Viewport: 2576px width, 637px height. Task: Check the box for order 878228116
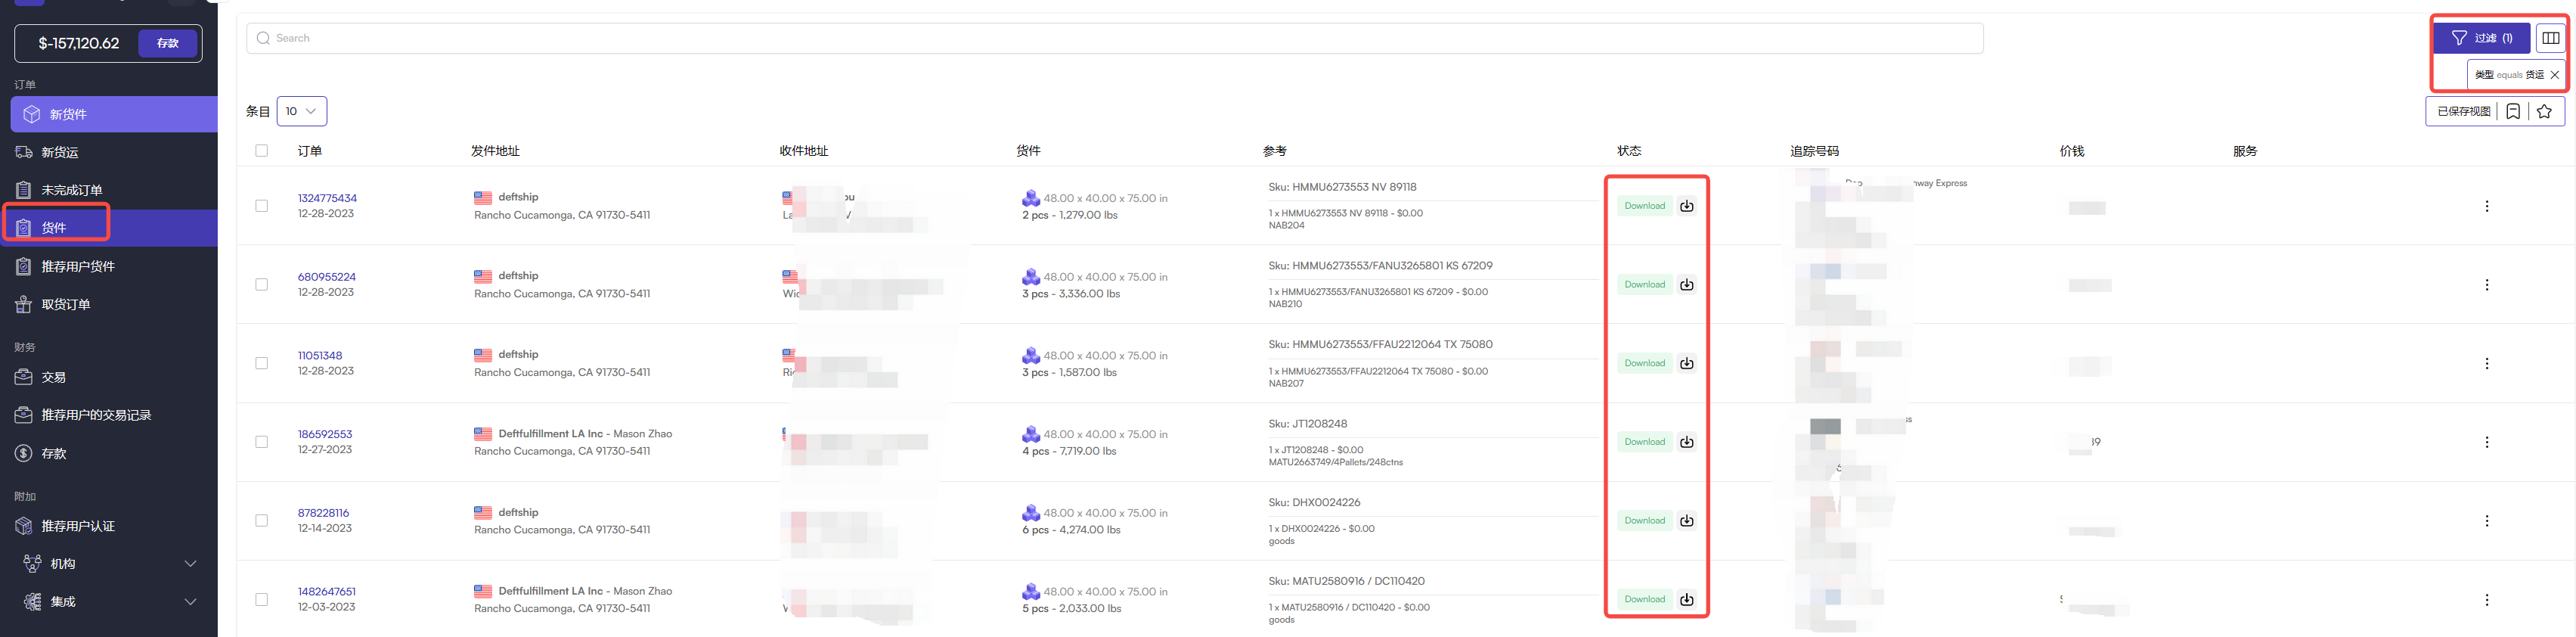[x=261, y=521]
